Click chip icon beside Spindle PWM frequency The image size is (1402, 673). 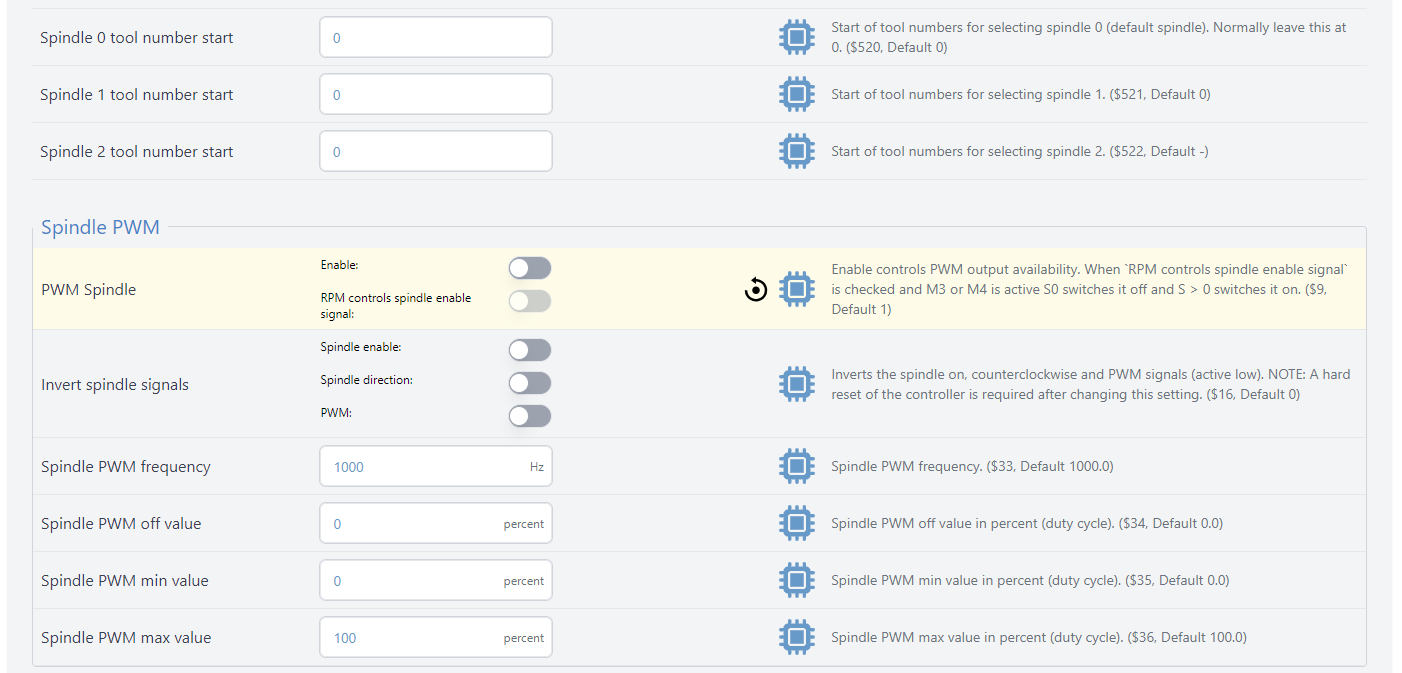click(796, 467)
